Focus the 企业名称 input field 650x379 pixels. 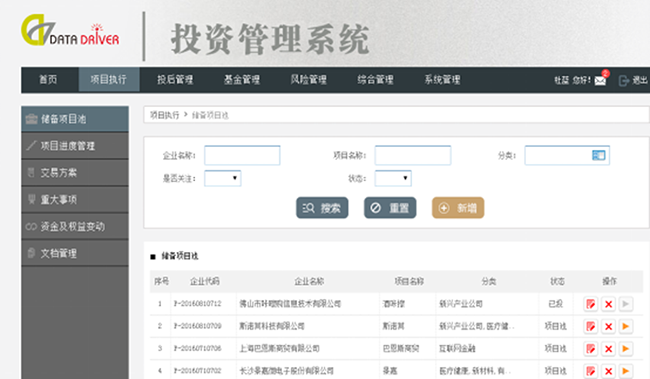[x=242, y=155]
